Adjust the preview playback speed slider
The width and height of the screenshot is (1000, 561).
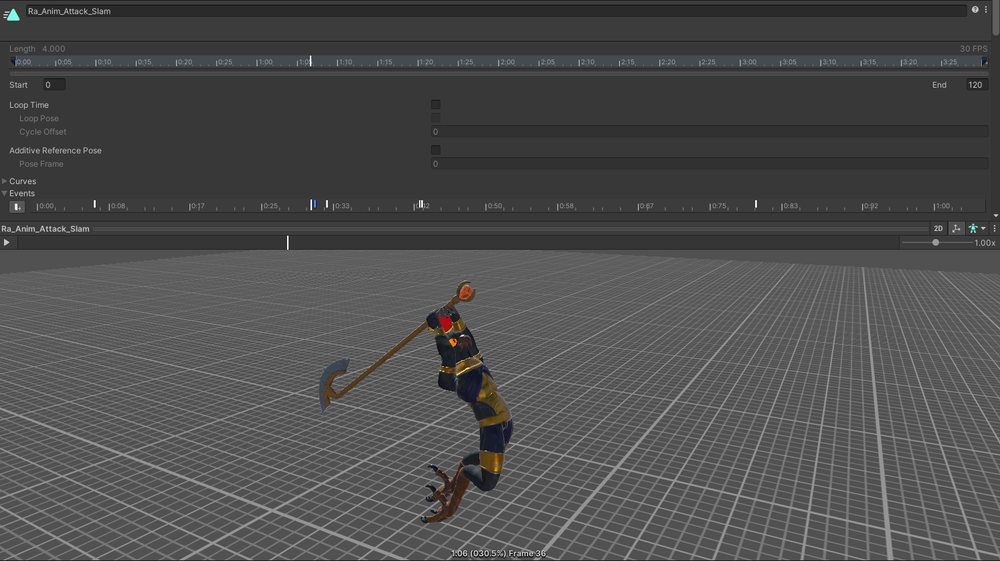936,242
